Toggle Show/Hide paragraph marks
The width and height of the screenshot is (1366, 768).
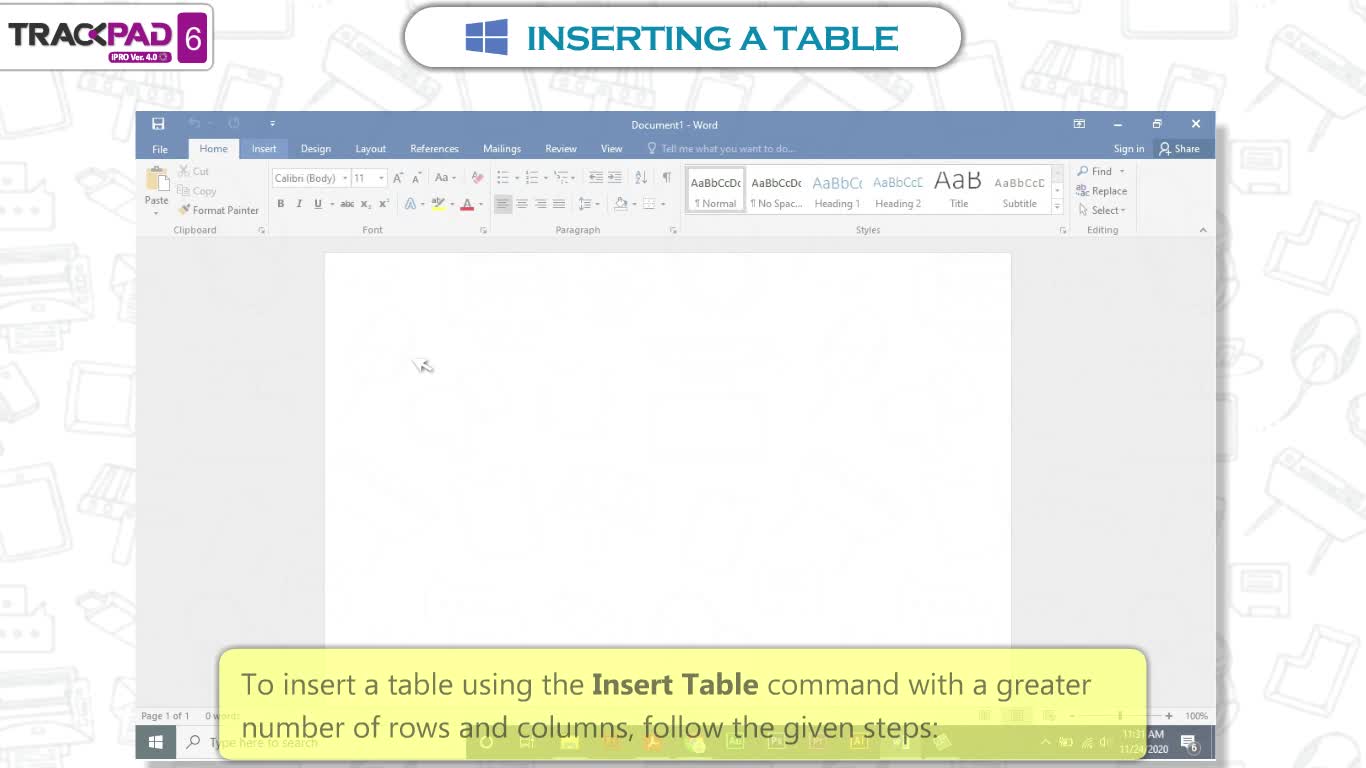(667, 178)
